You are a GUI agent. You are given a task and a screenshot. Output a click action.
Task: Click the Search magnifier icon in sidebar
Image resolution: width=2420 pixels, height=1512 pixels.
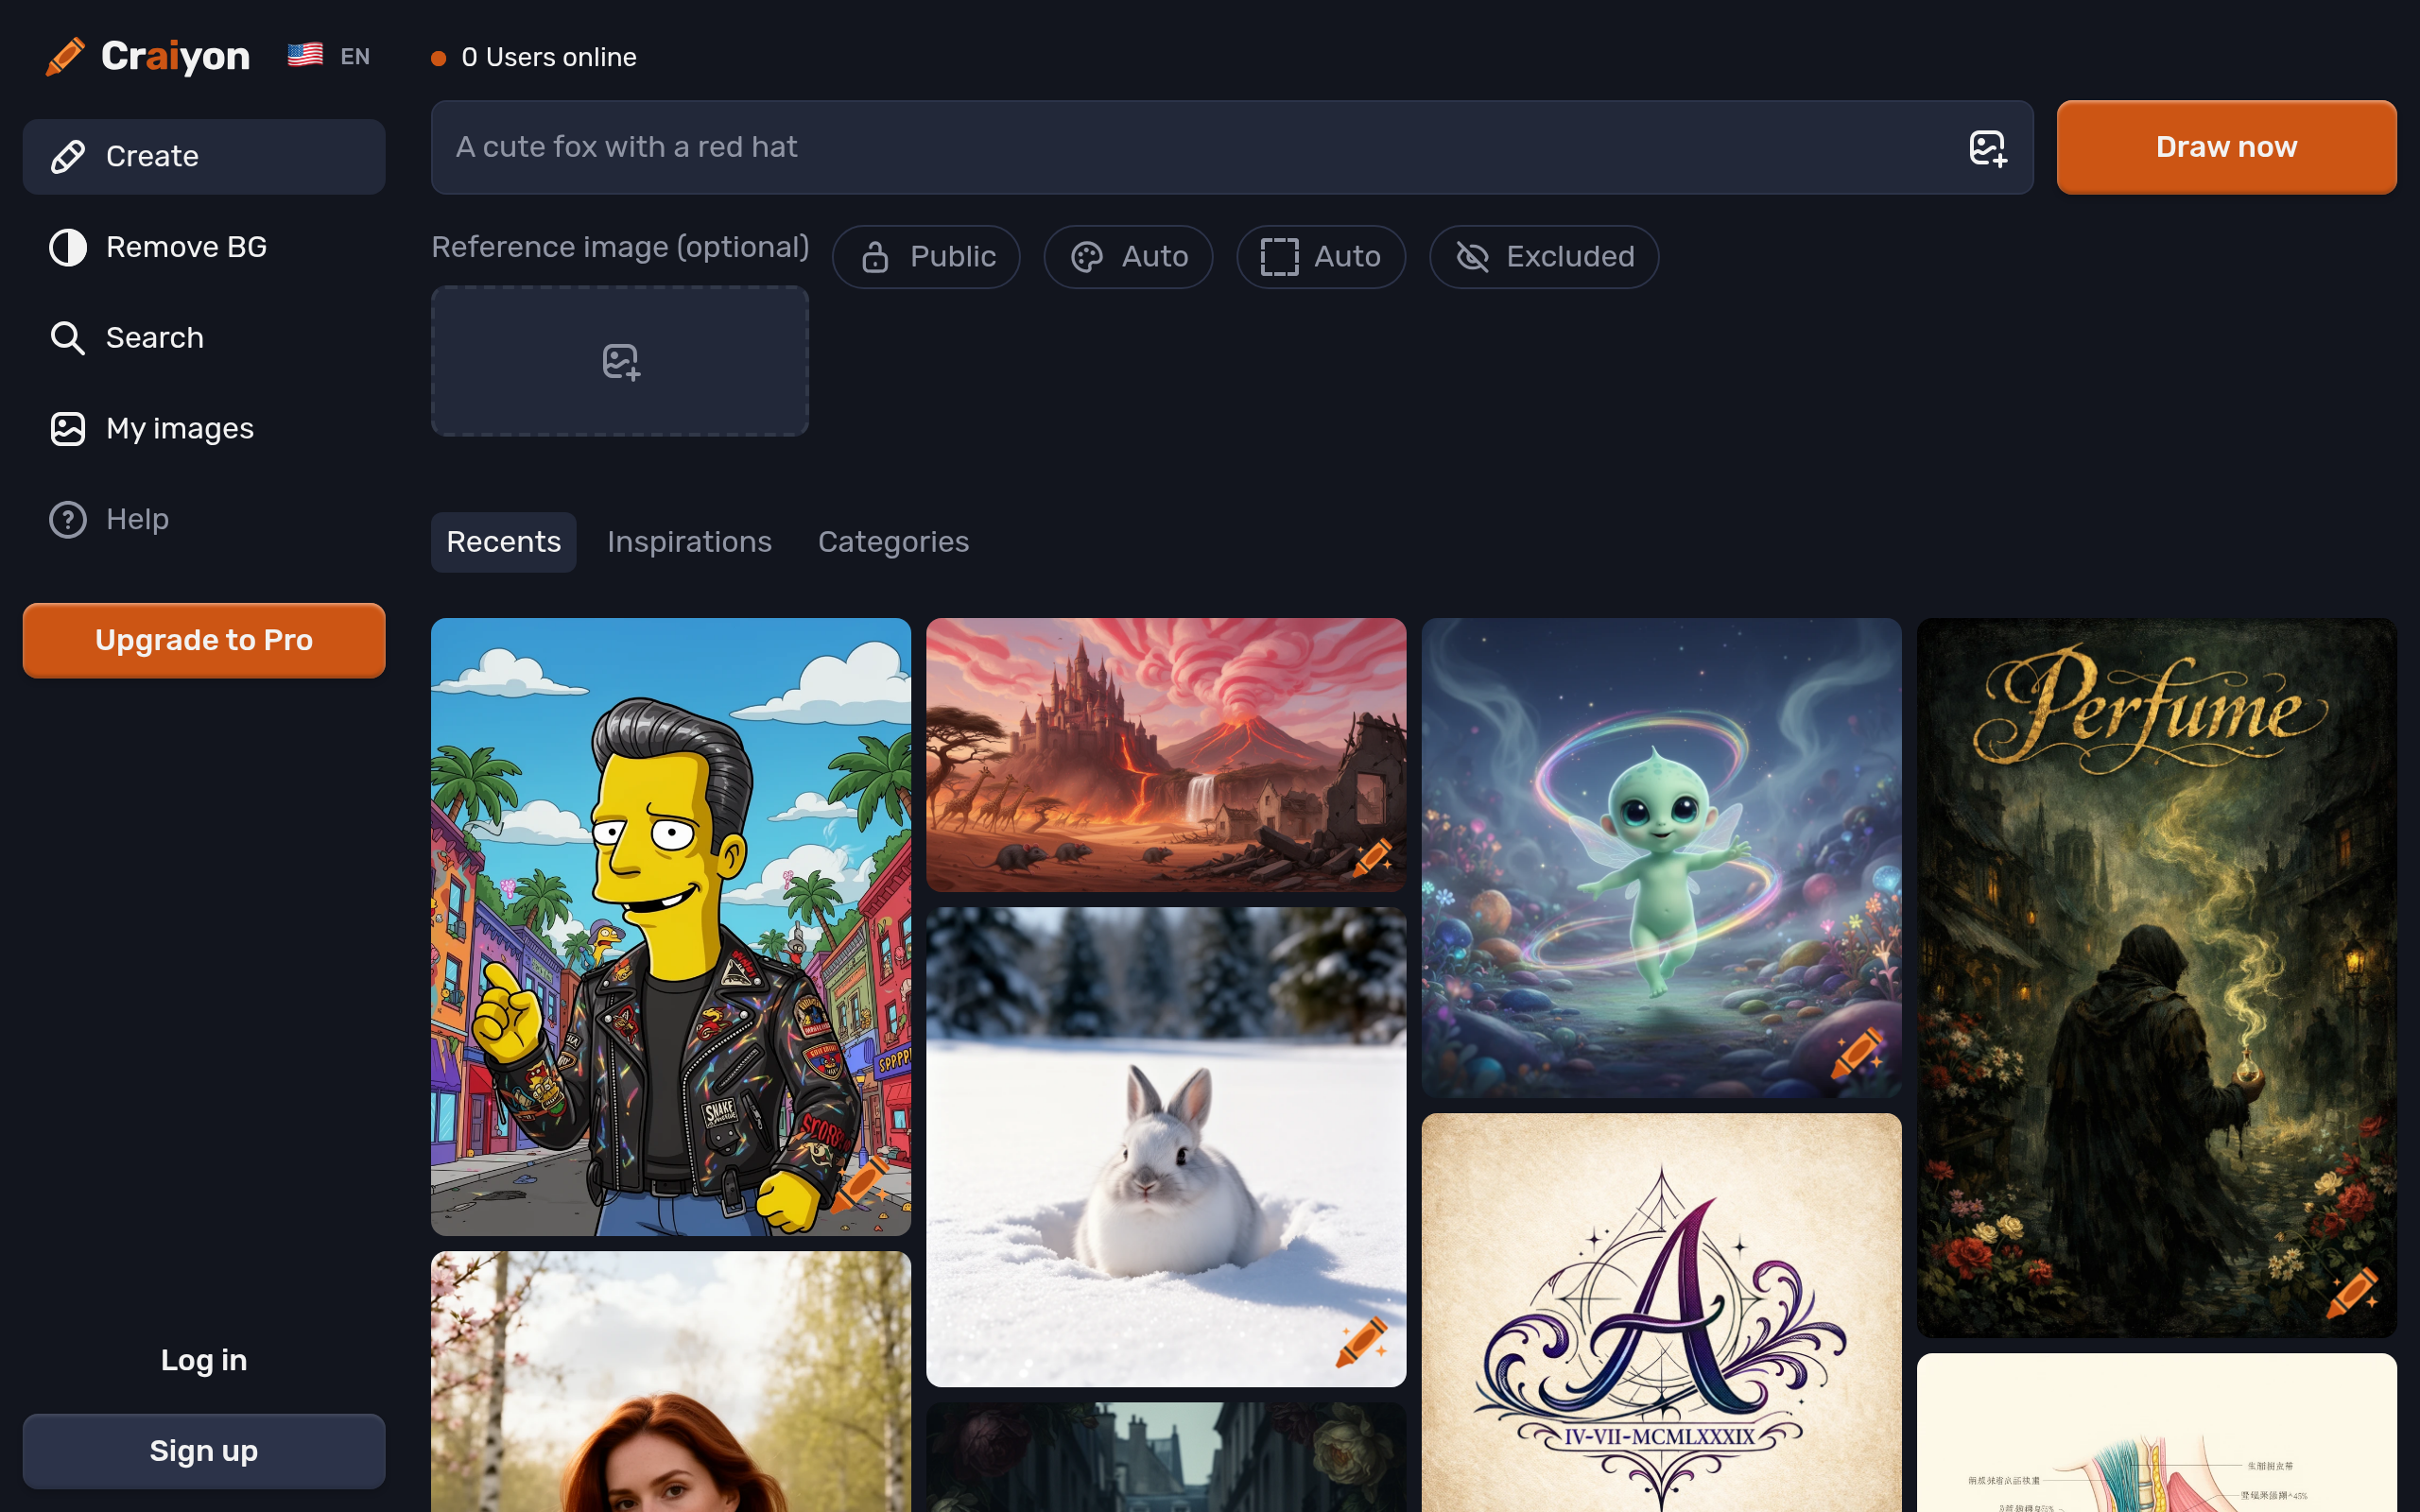pos(68,338)
